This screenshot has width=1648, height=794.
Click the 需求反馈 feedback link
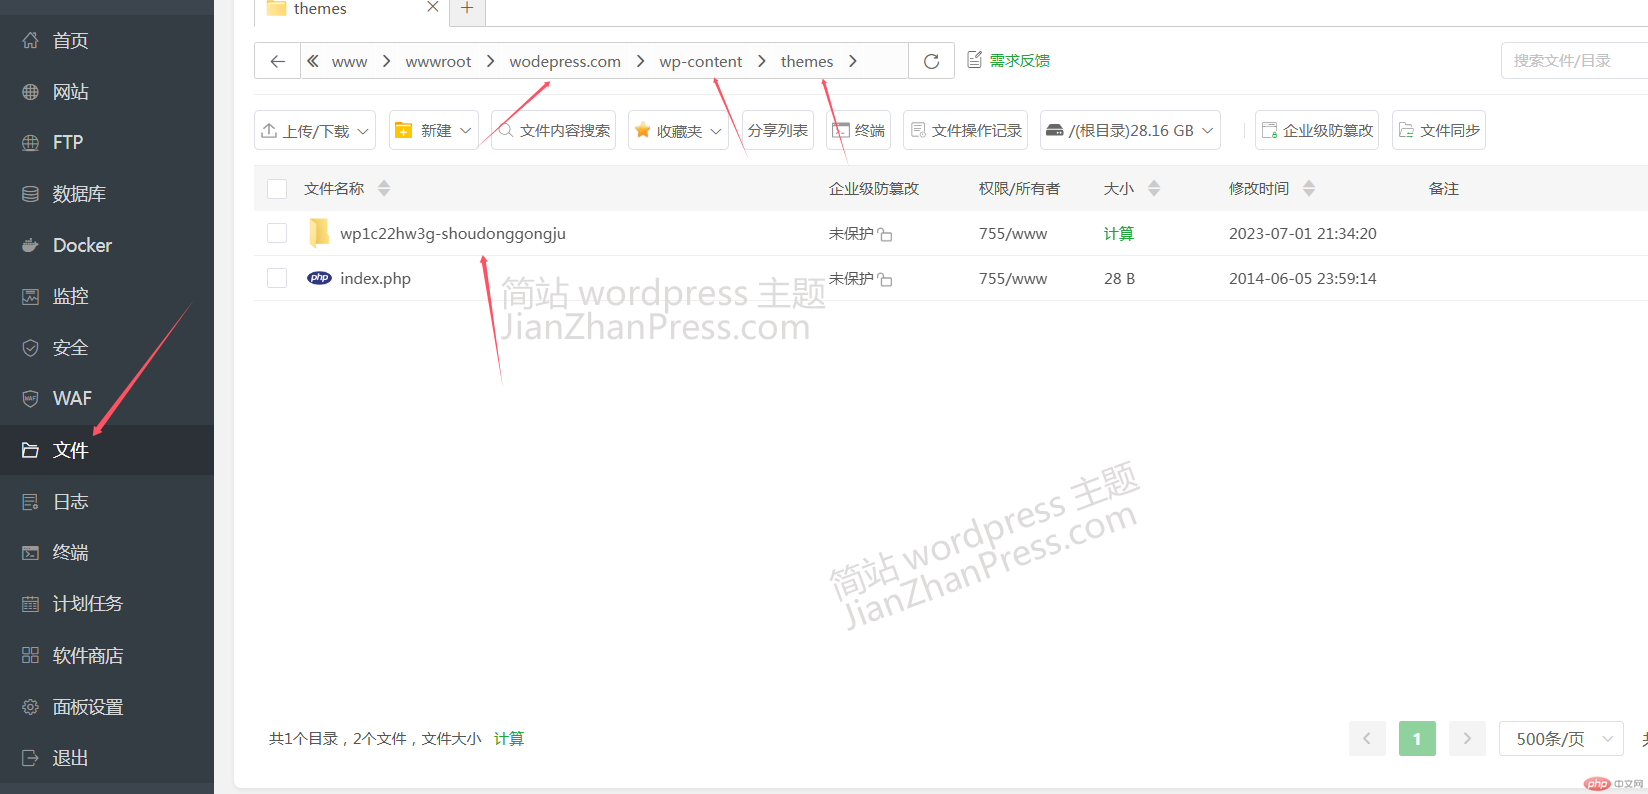coord(1009,61)
